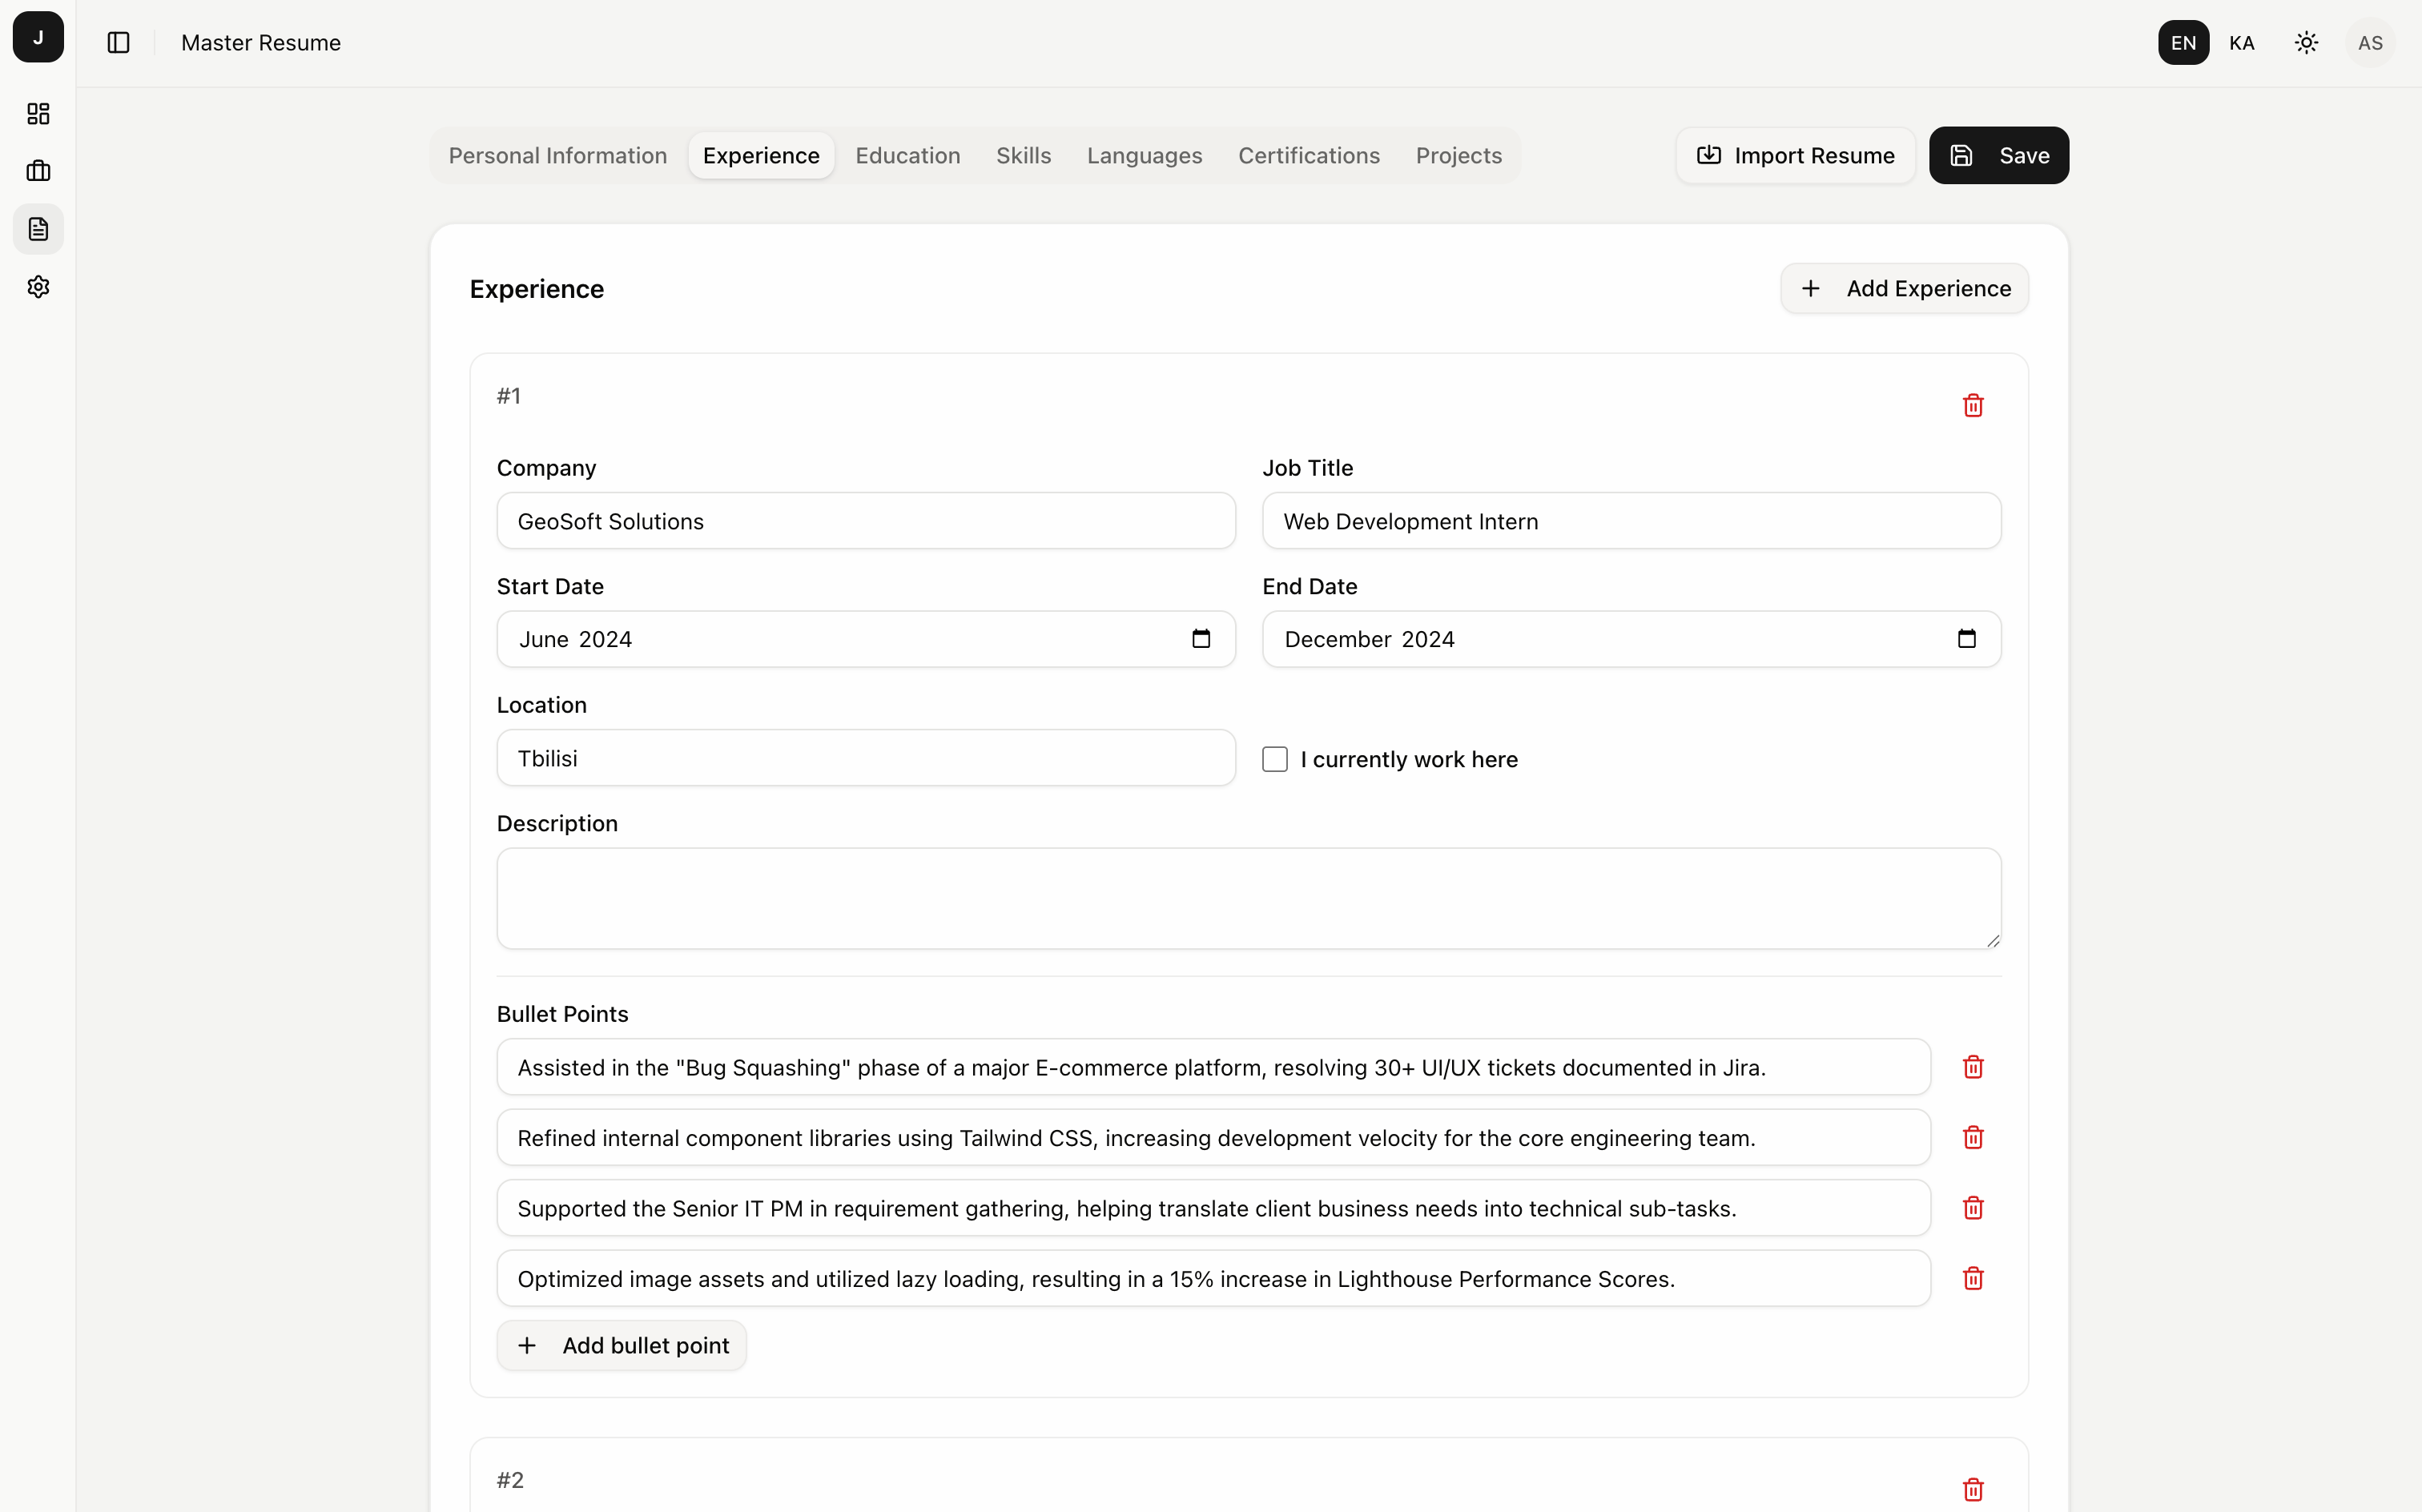Delete experience entry #2 with trash icon

point(1972,1489)
